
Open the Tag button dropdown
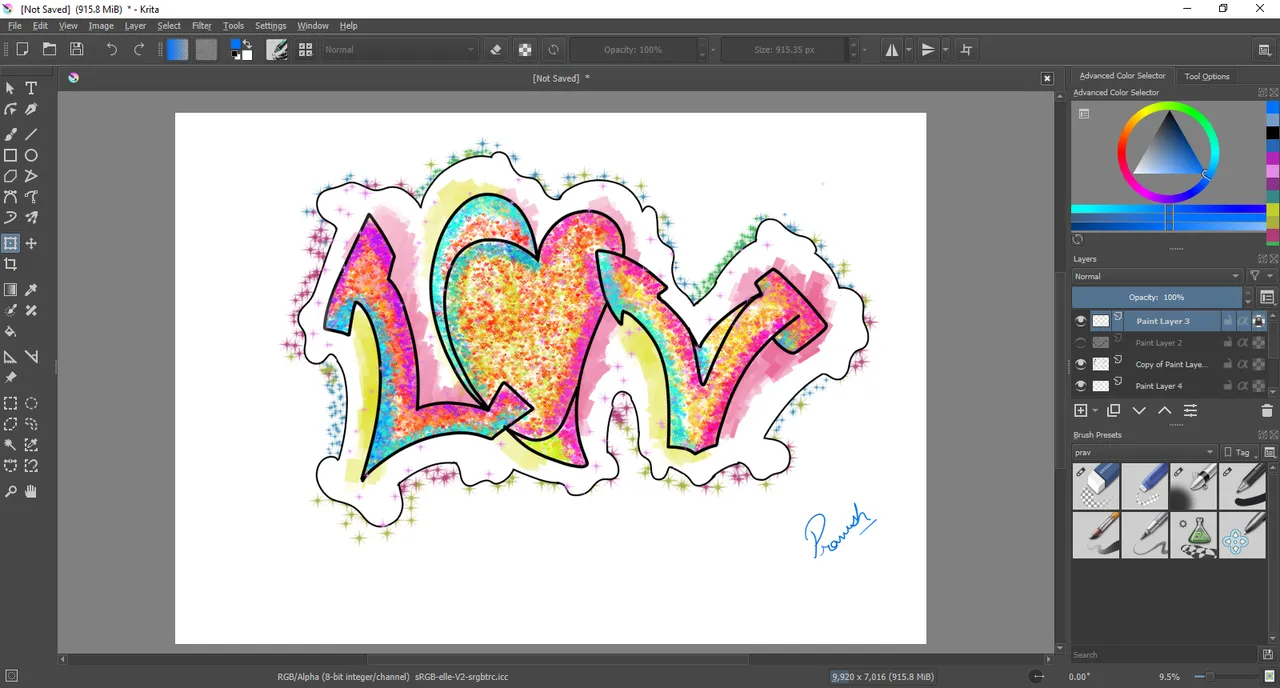(1238, 452)
